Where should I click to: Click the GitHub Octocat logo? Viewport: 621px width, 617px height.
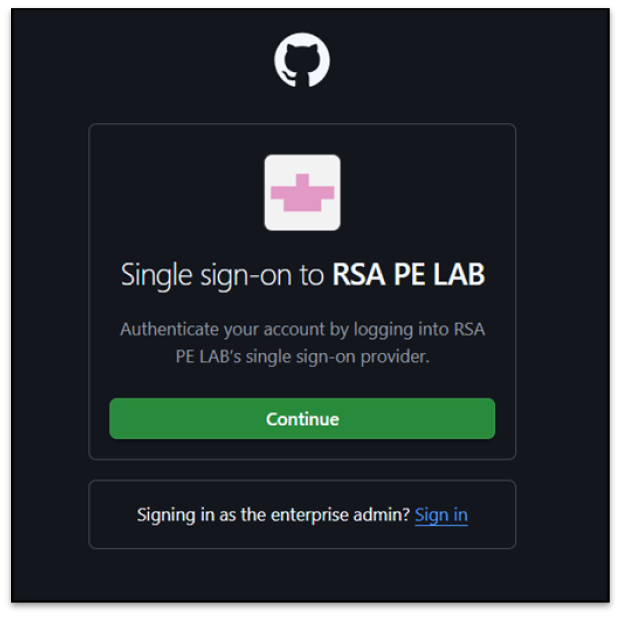302,61
